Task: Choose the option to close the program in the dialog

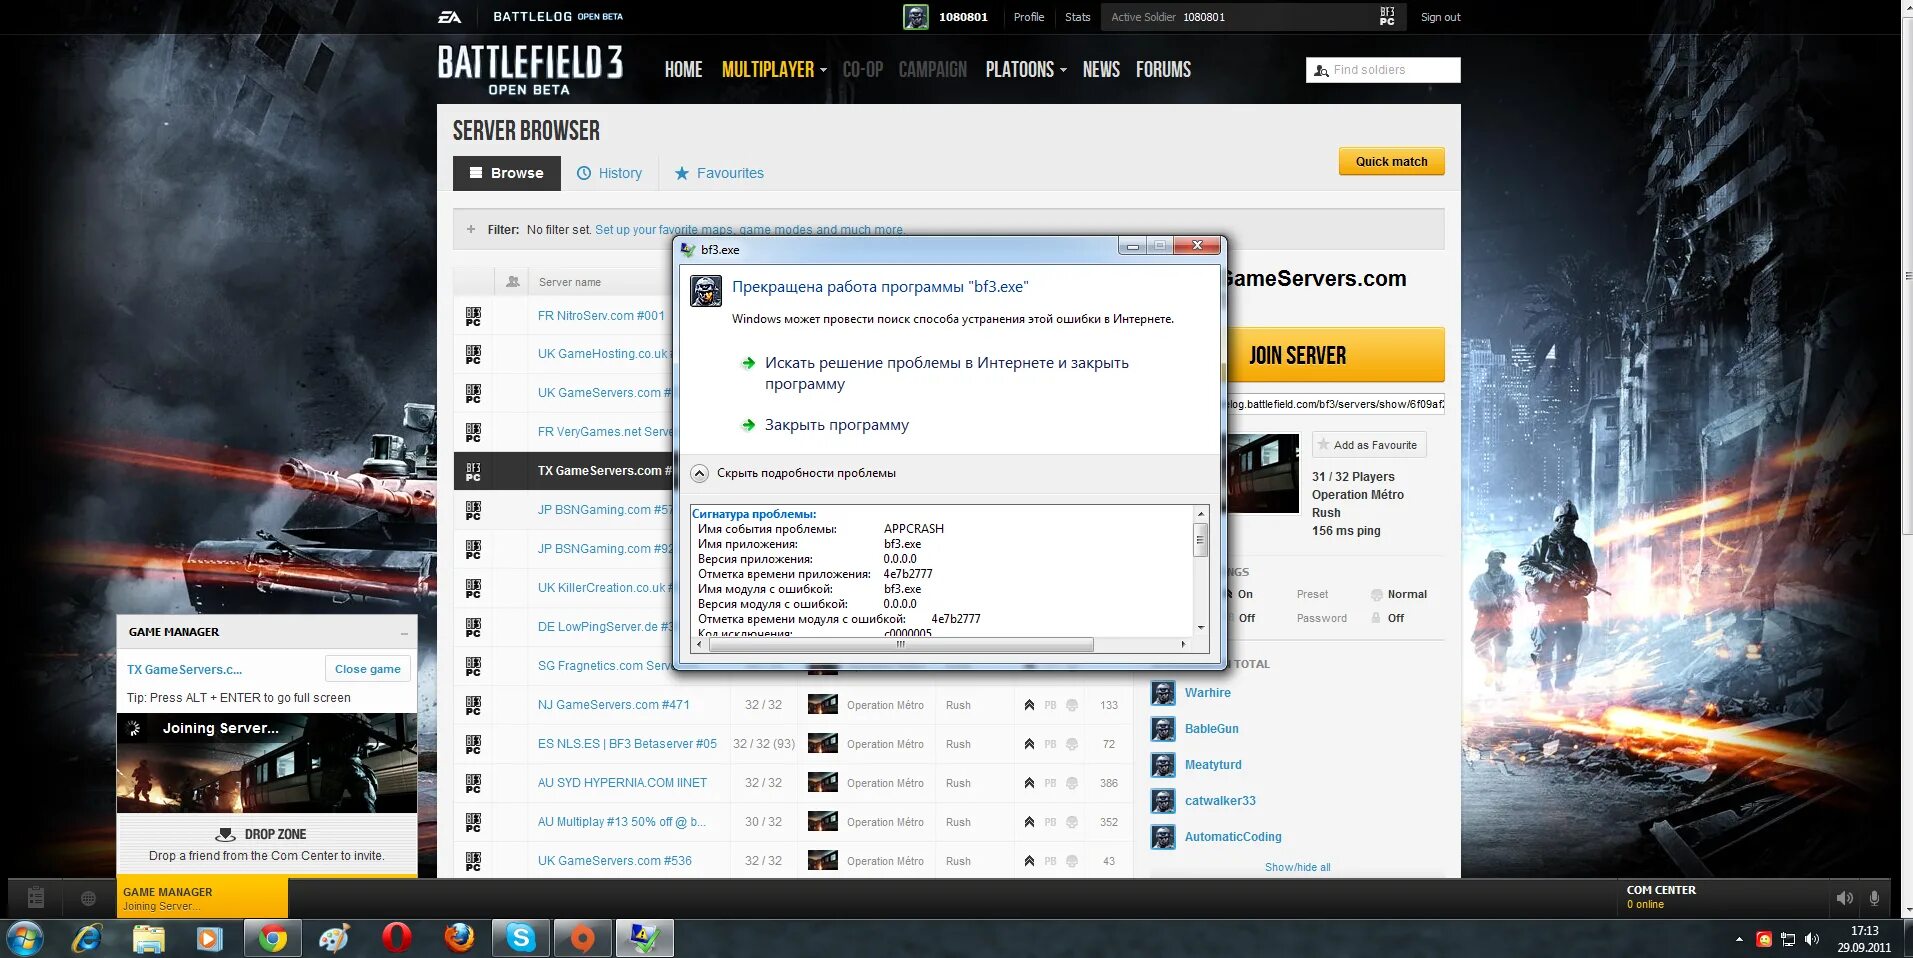Action: pos(837,425)
